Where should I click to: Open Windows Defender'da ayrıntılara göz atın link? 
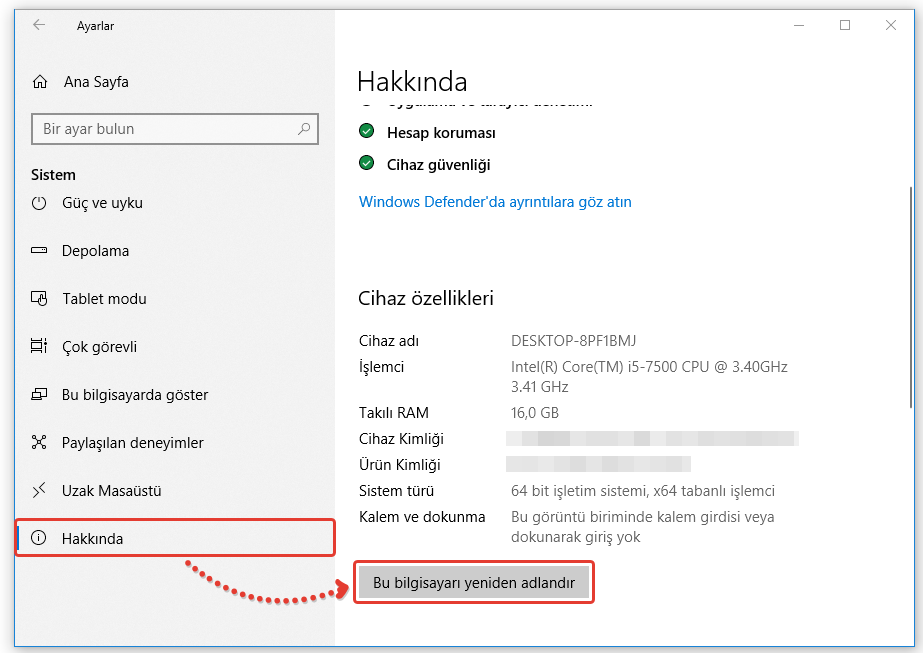(495, 202)
